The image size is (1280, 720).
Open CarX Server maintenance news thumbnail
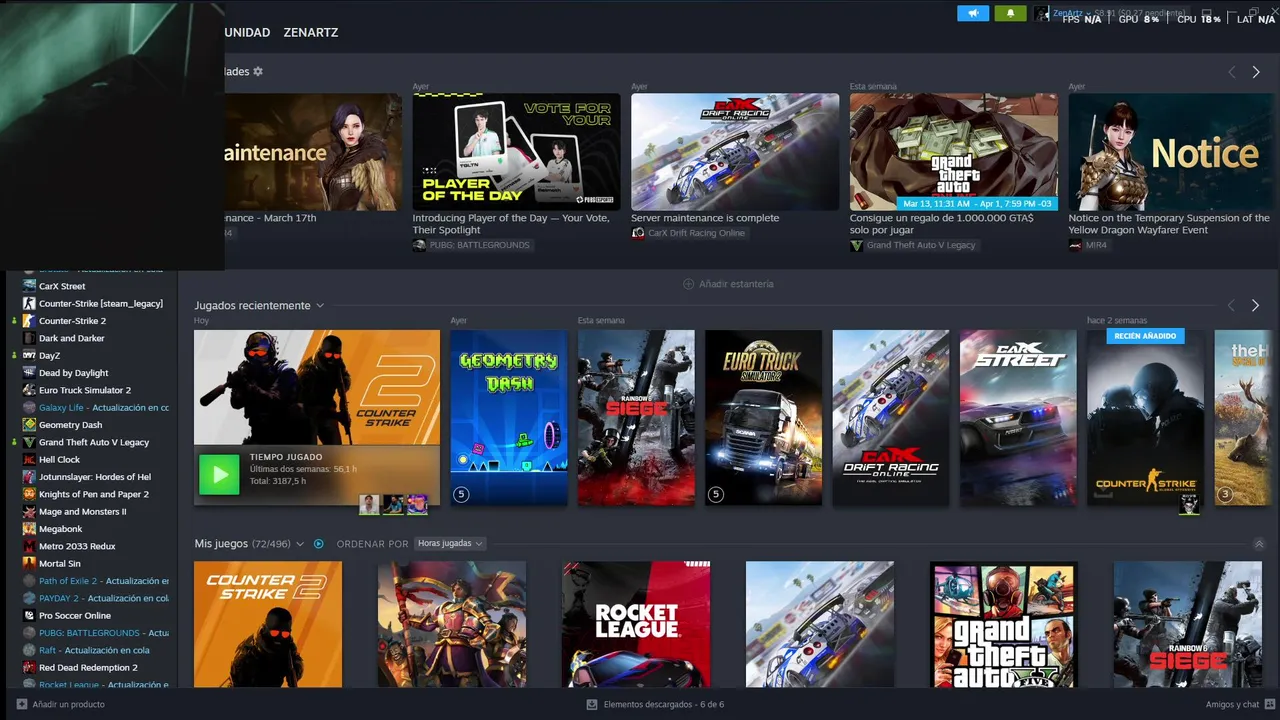(x=735, y=152)
